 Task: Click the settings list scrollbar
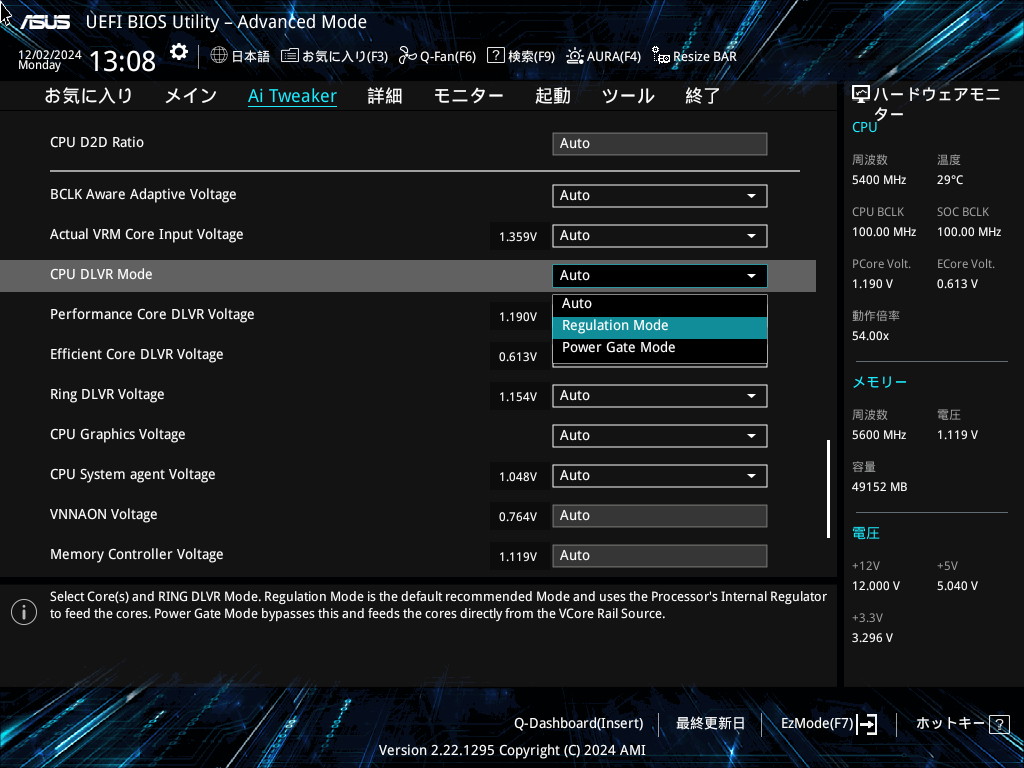tap(828, 488)
